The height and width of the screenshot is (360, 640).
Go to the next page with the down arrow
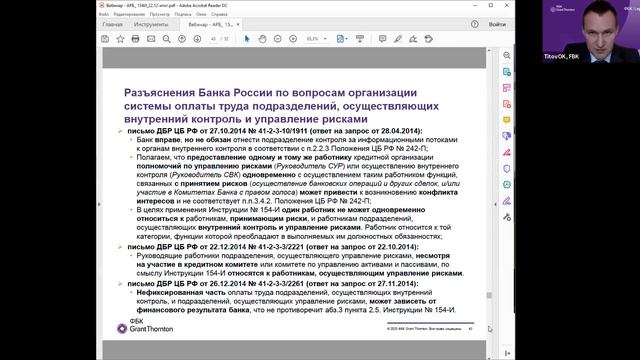click(x=197, y=39)
